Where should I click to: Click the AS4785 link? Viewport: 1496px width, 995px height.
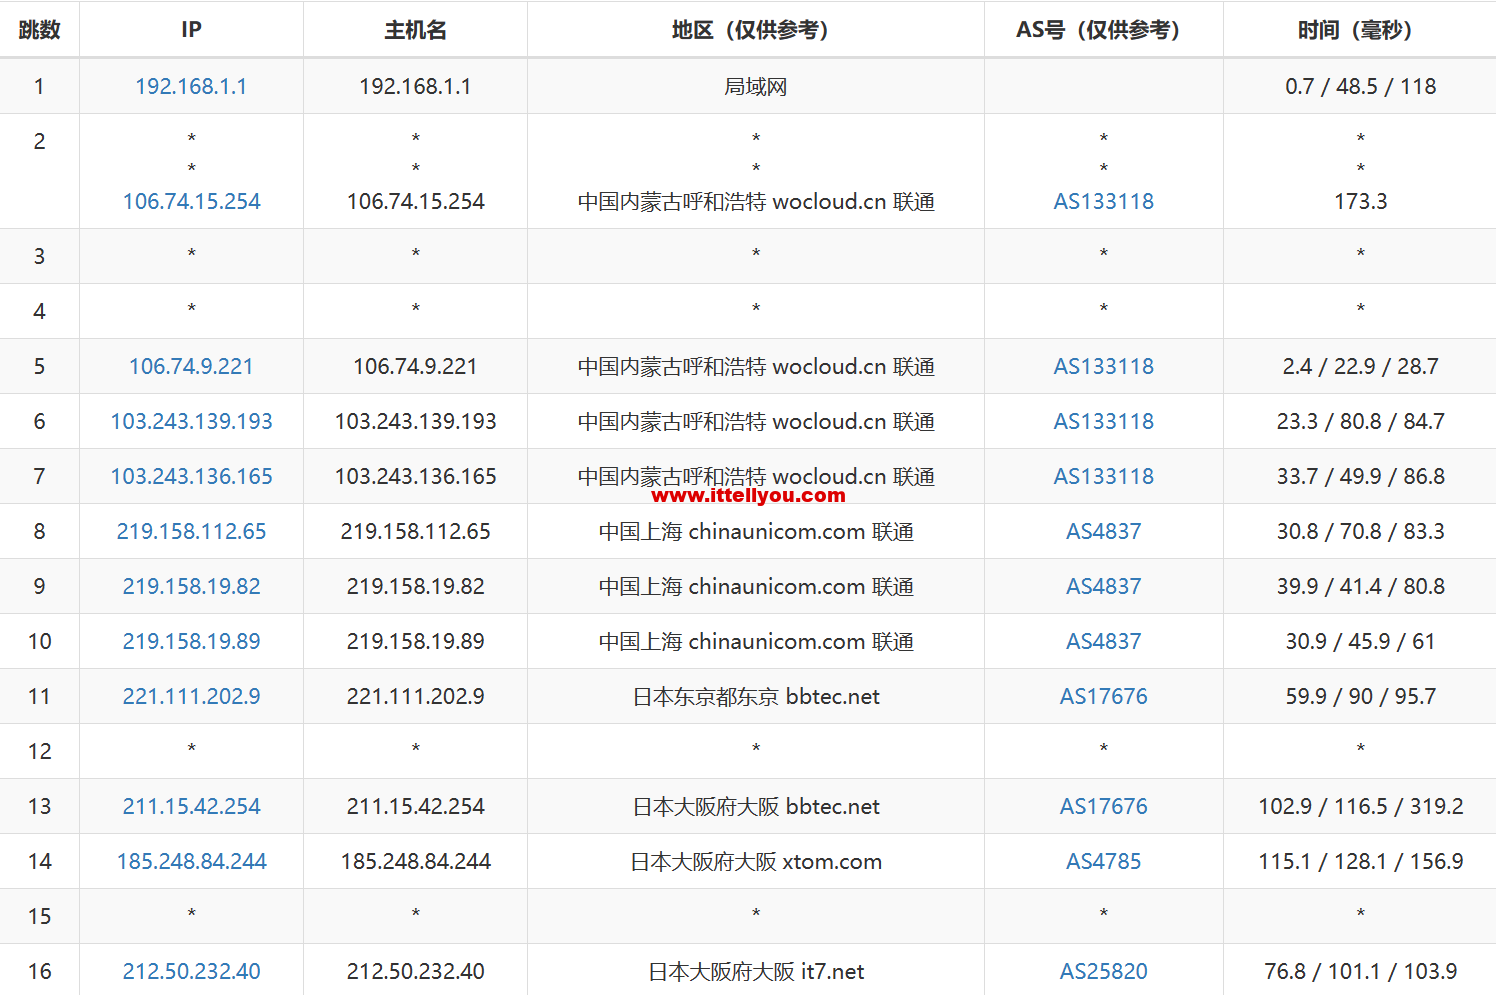coord(1103,862)
